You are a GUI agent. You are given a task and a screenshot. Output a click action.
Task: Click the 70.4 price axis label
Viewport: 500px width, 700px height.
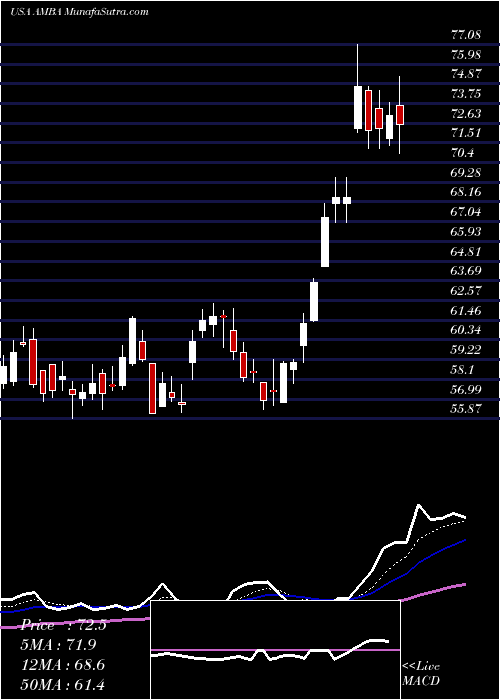tap(463, 153)
